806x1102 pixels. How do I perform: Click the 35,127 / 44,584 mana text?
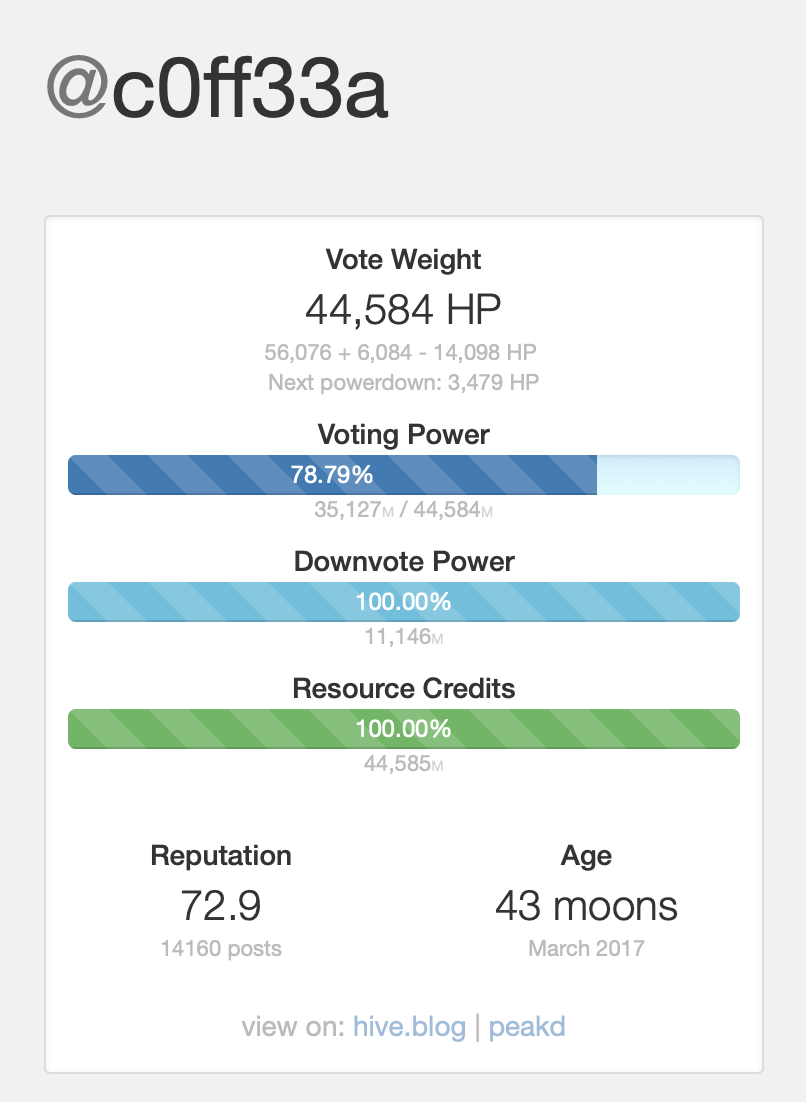point(403,510)
